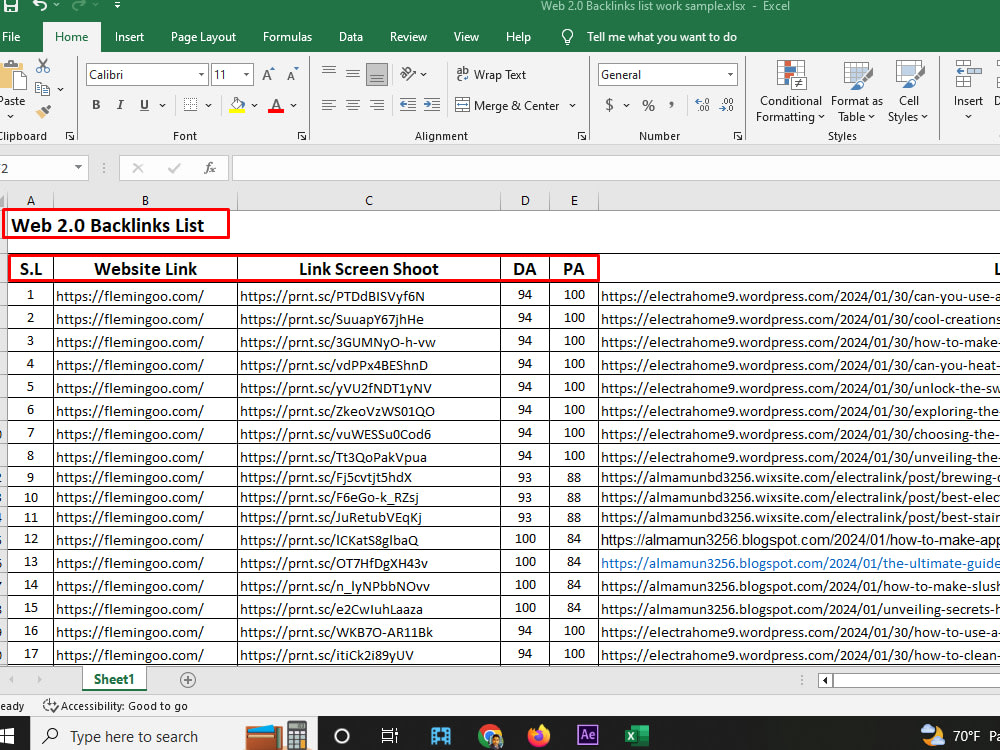
Task: Toggle Wrap Text
Action: (x=491, y=75)
